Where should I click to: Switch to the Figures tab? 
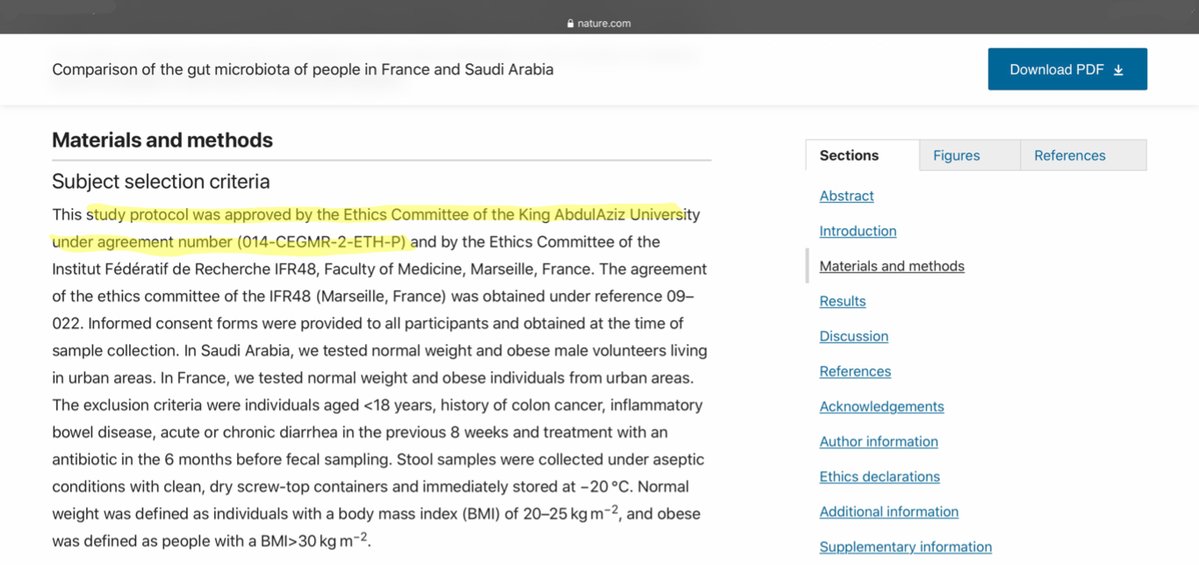tap(956, 155)
